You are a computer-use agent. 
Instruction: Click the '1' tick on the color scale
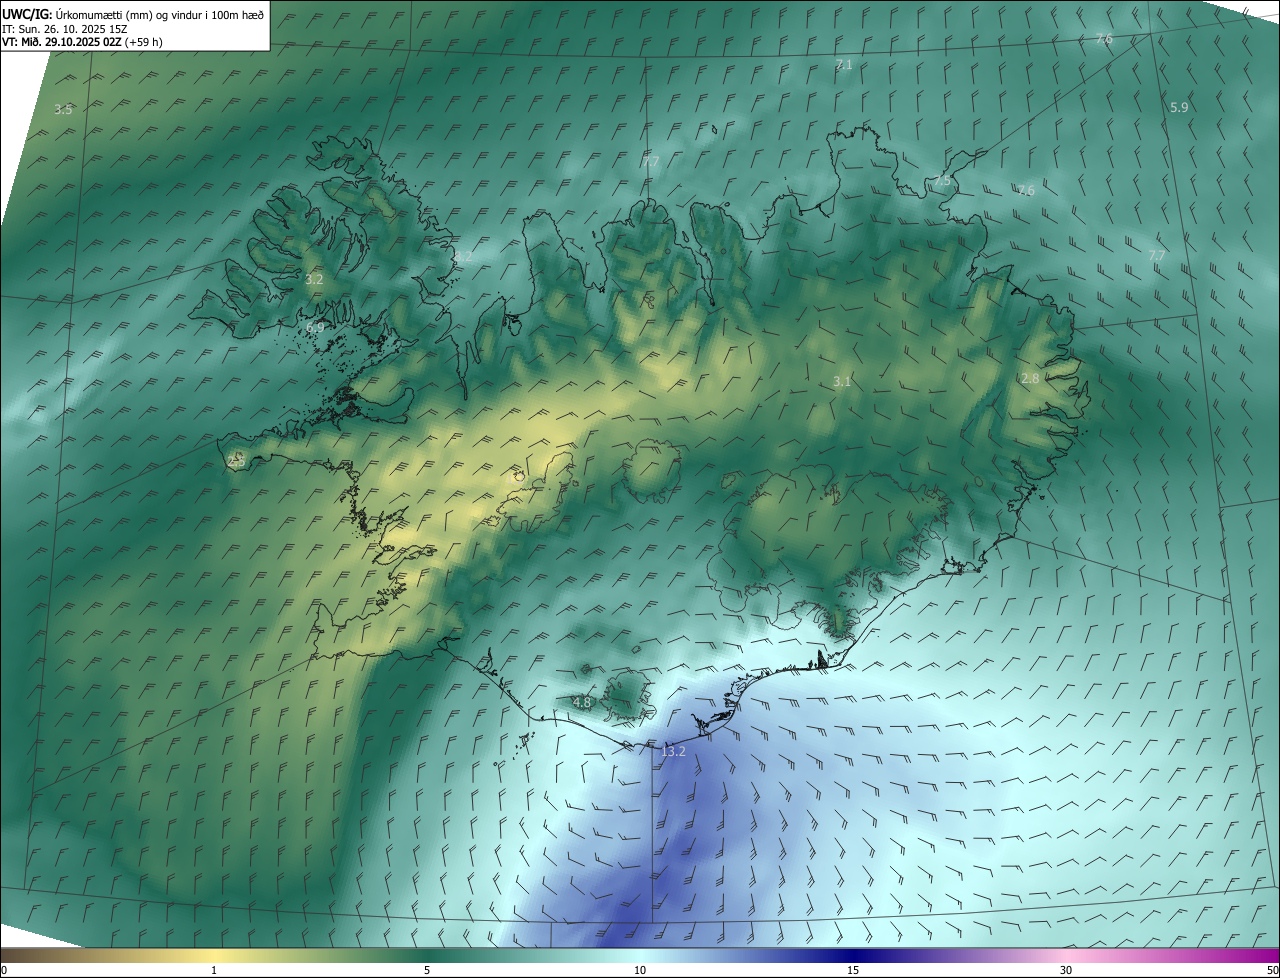point(214,970)
